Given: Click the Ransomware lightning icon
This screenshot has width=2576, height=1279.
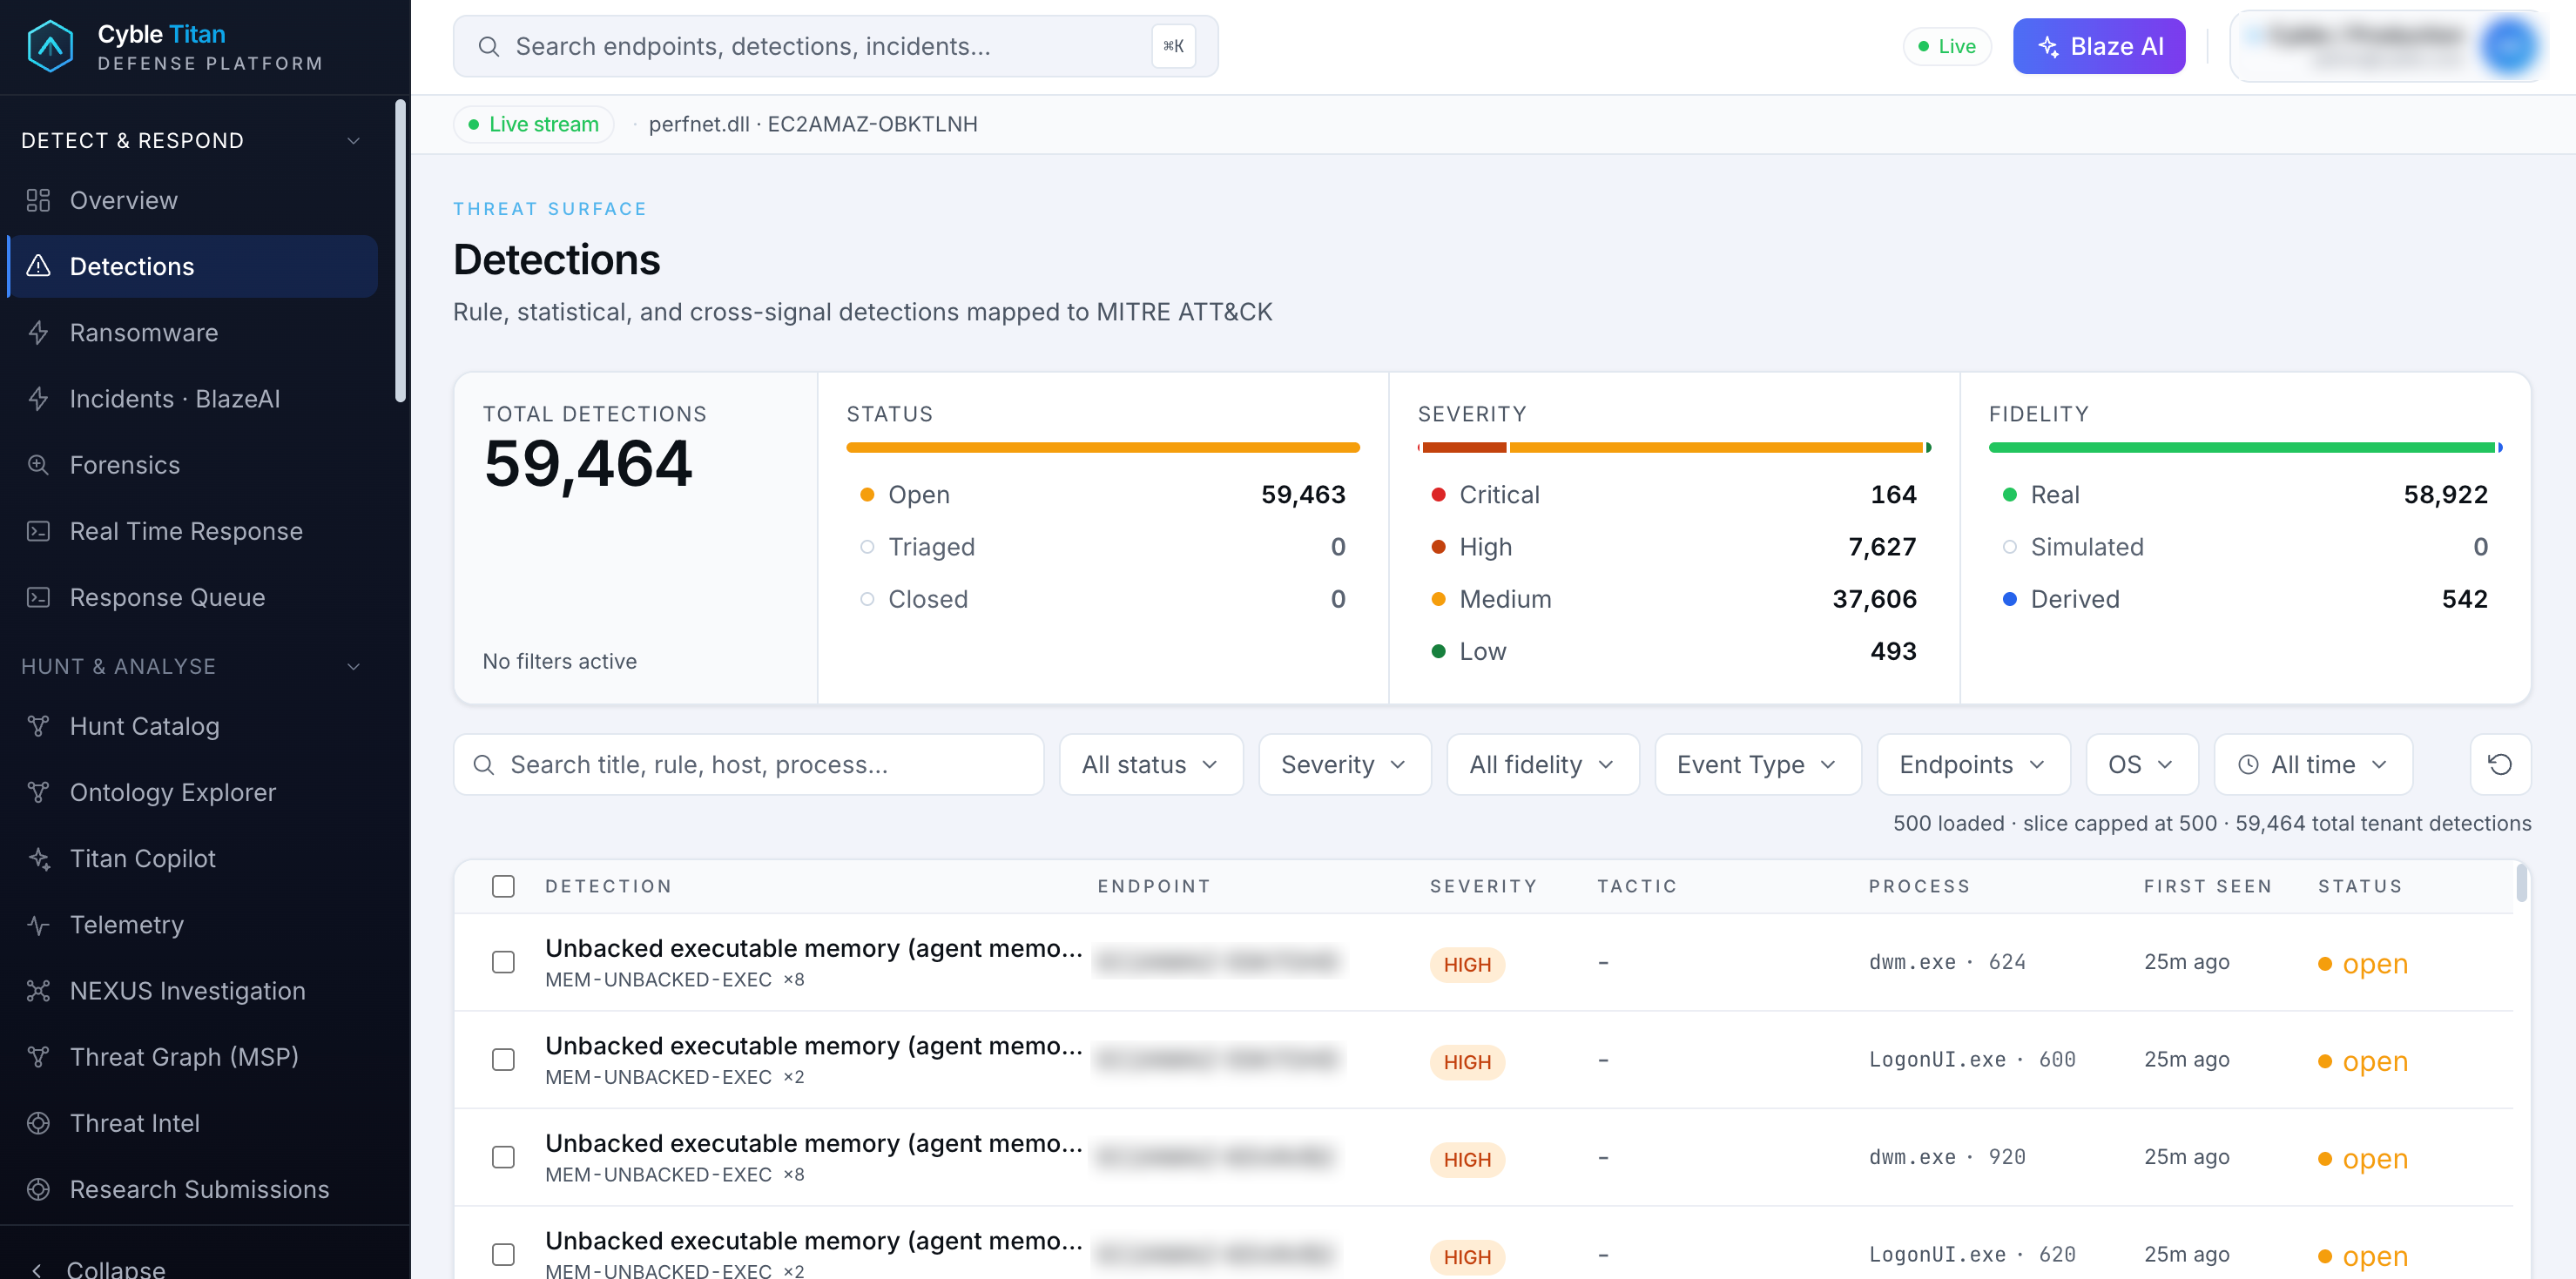Looking at the screenshot, I should coord(38,332).
